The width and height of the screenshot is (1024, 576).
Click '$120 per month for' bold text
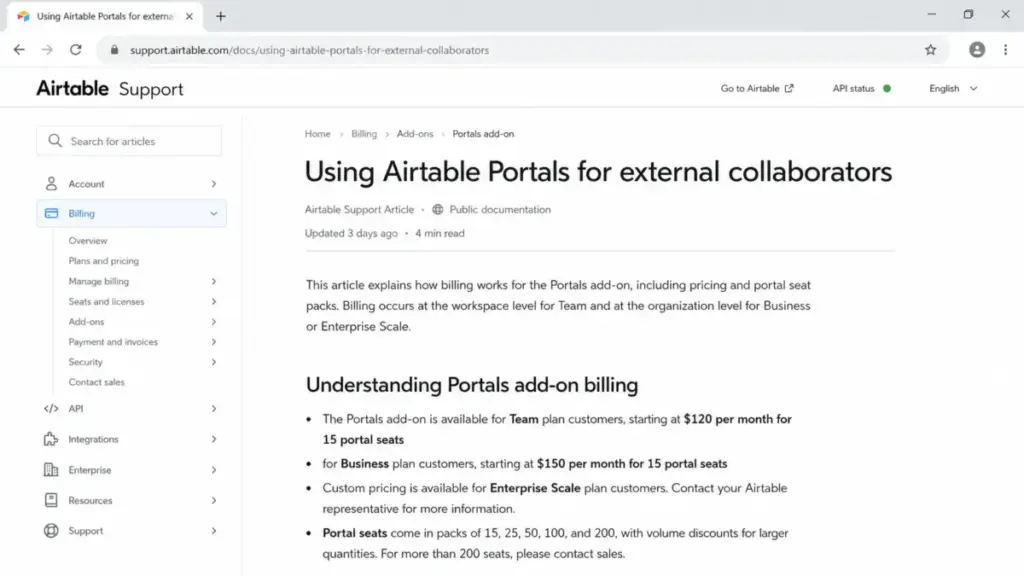(737, 419)
